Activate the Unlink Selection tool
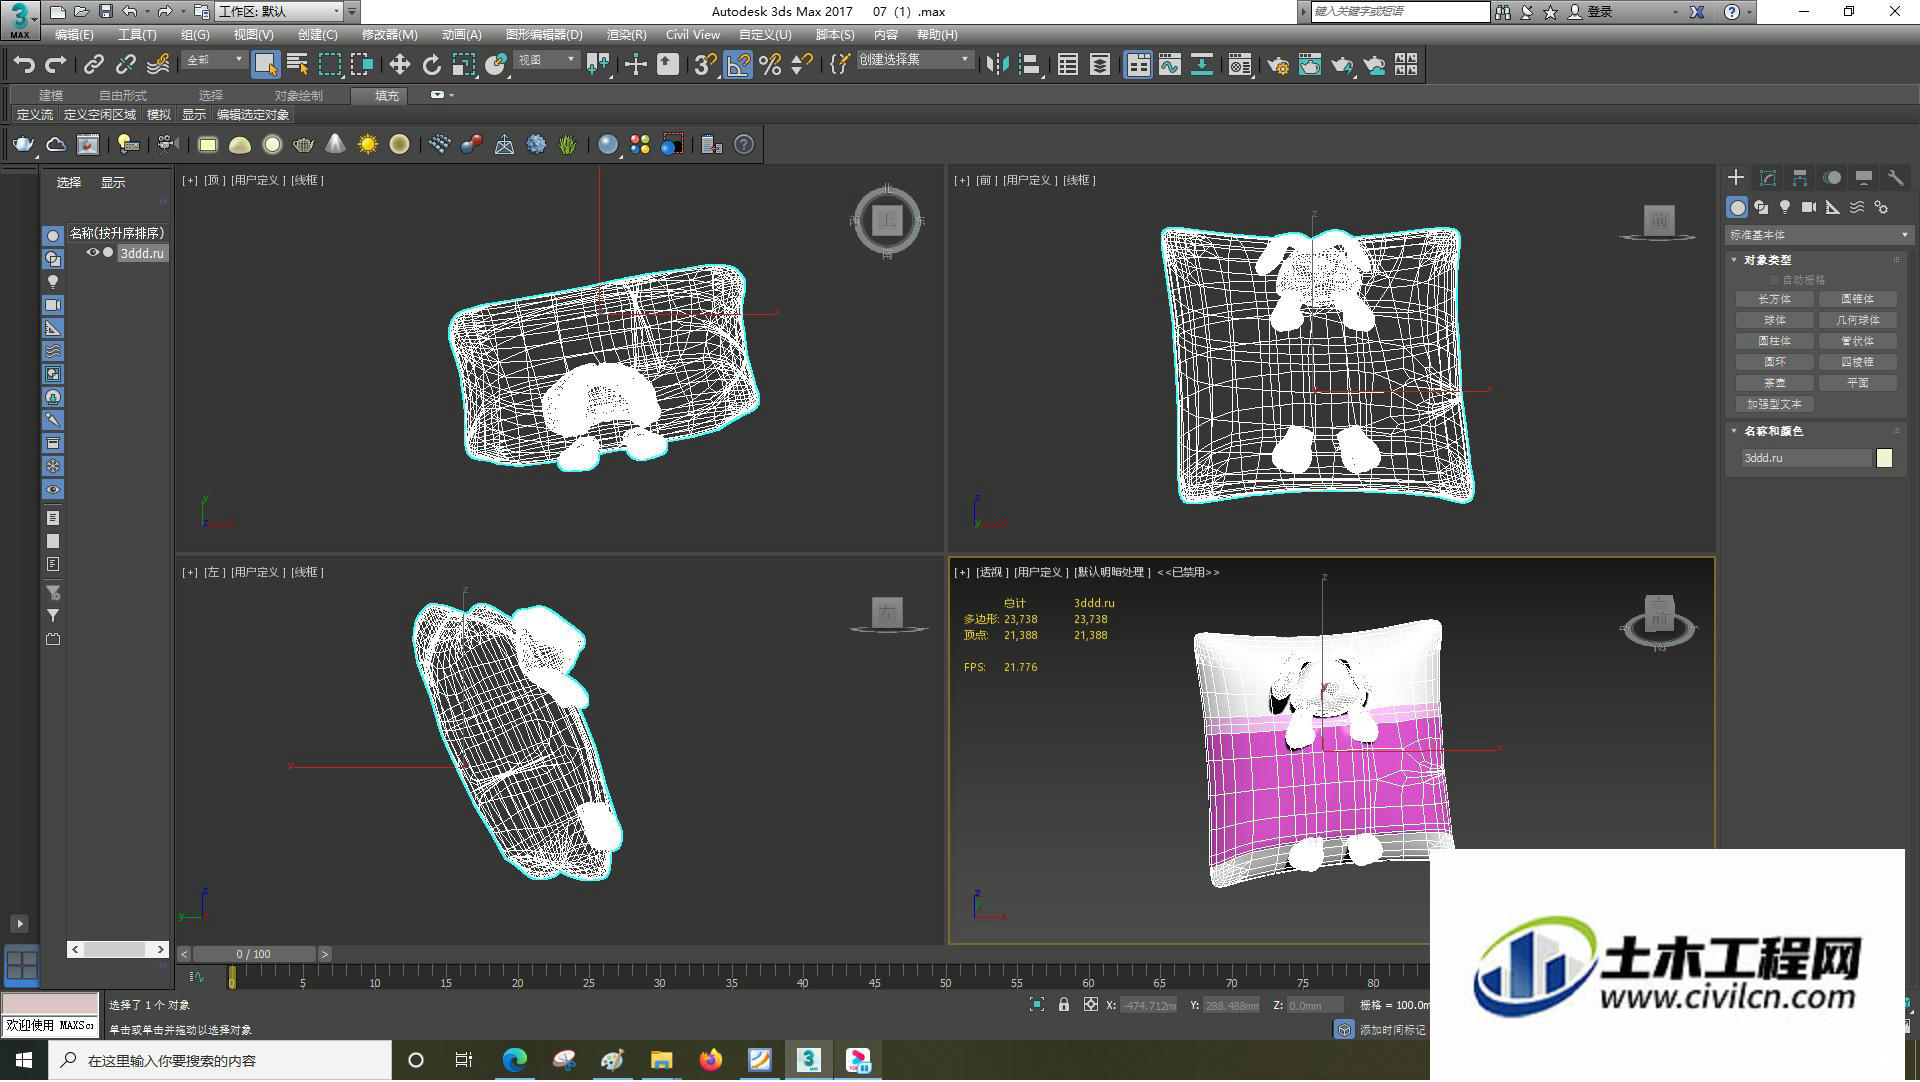 [125, 65]
